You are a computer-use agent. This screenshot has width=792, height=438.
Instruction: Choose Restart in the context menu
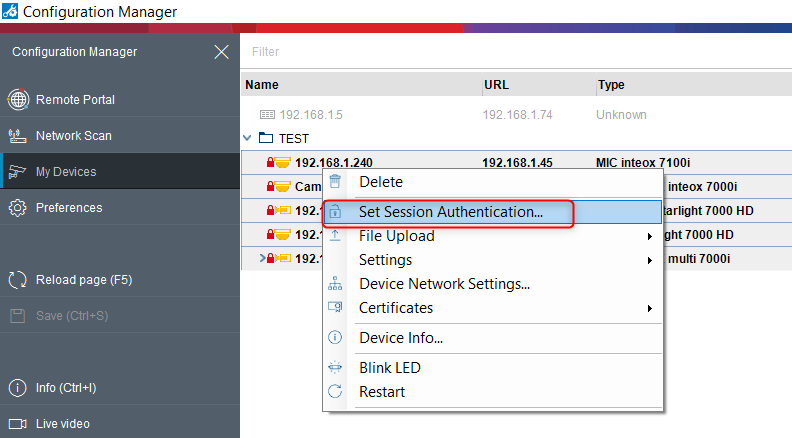(382, 392)
